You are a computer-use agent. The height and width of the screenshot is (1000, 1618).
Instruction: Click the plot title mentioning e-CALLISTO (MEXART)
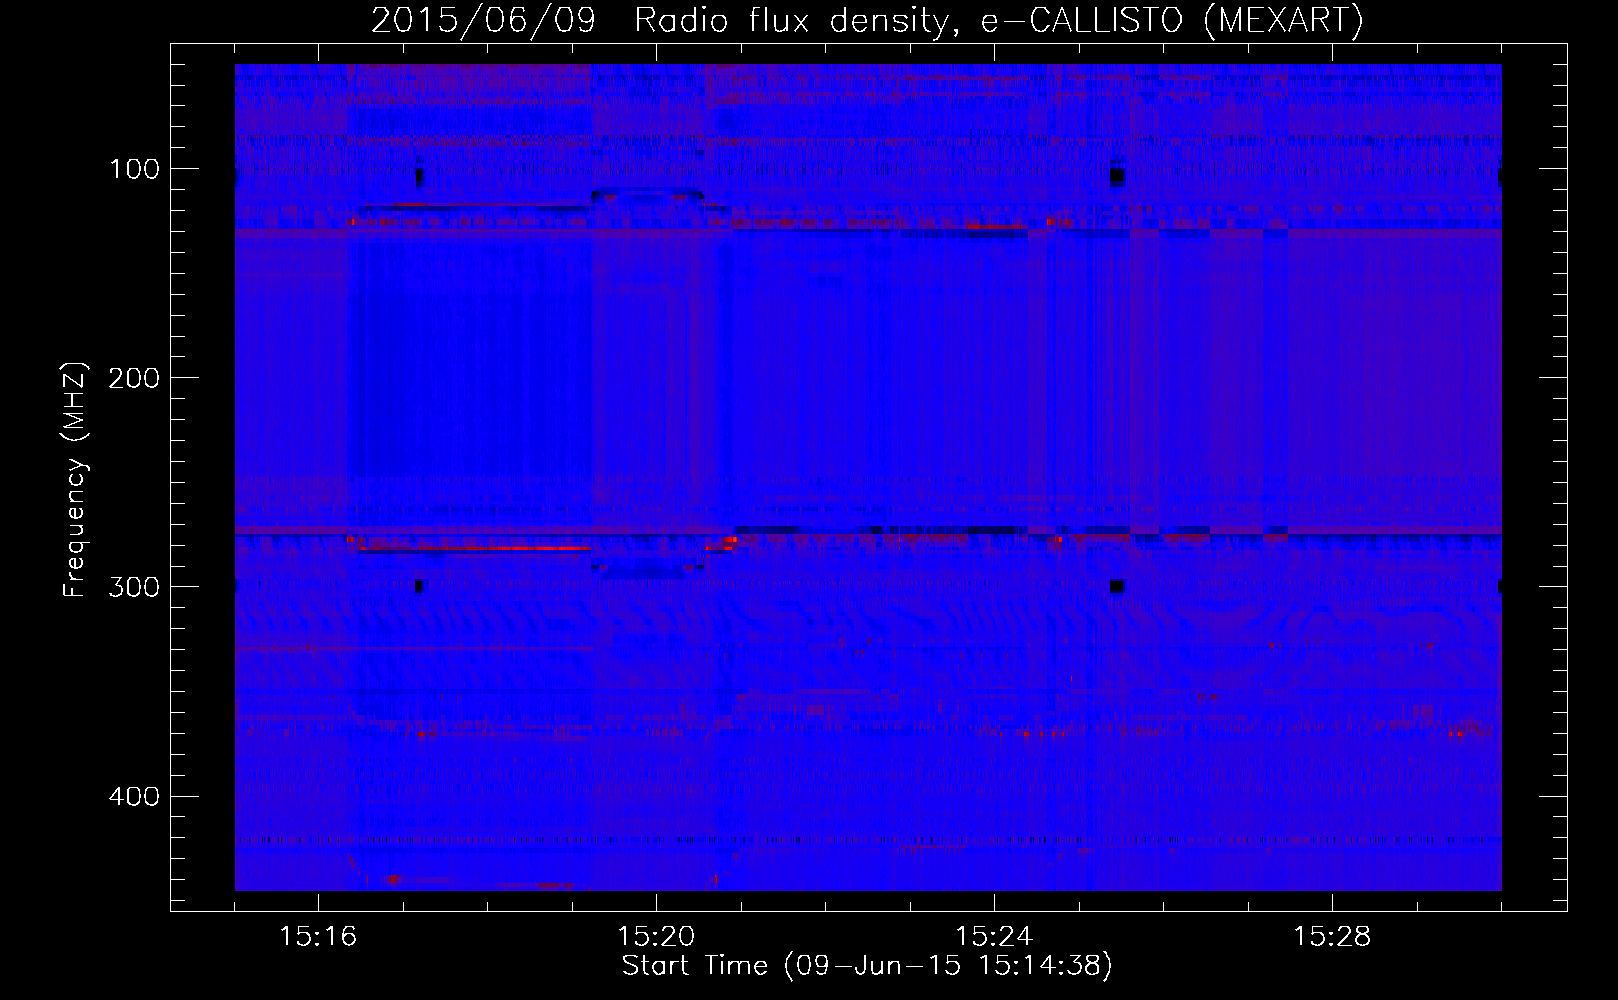pos(867,20)
